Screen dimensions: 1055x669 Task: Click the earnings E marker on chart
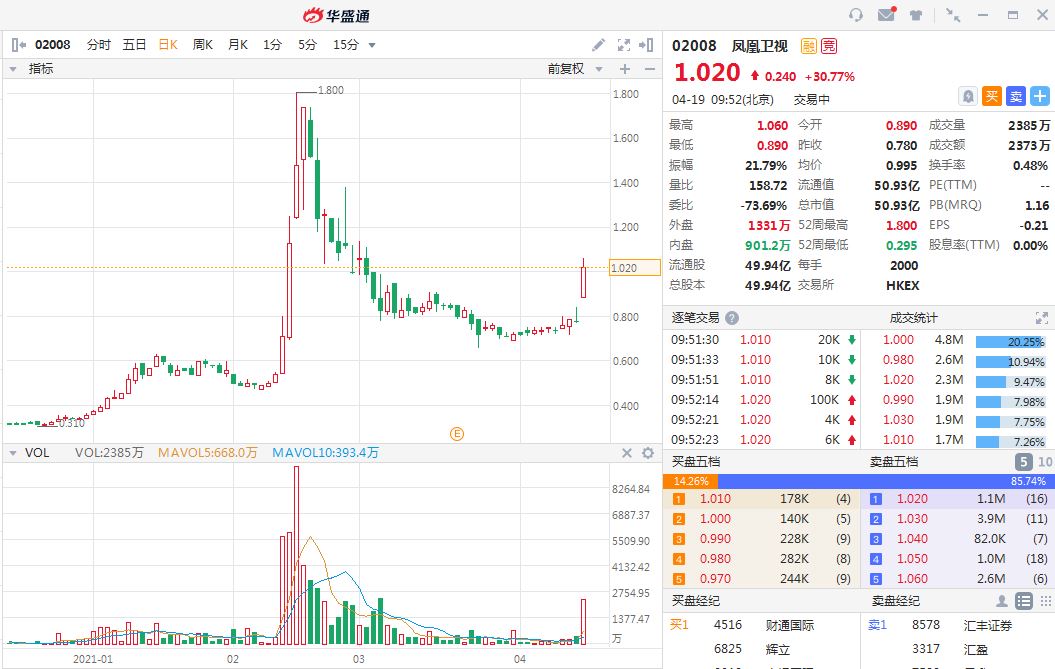457,434
